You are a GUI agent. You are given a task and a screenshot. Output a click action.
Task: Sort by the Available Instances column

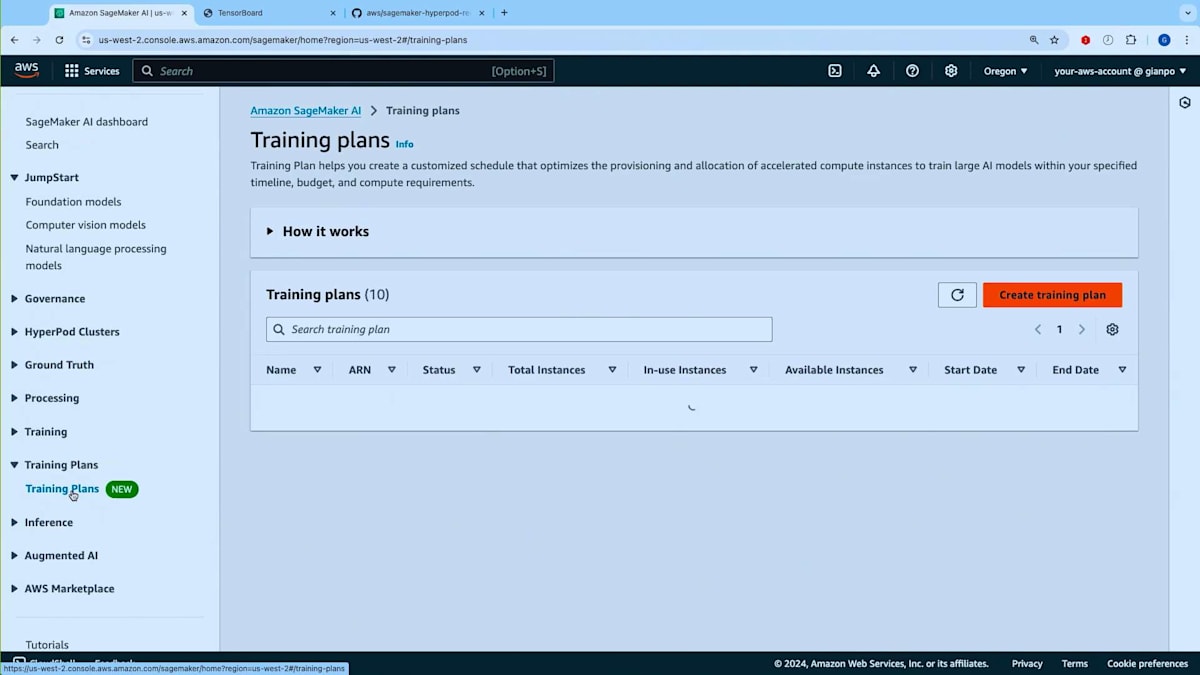[x=913, y=370]
